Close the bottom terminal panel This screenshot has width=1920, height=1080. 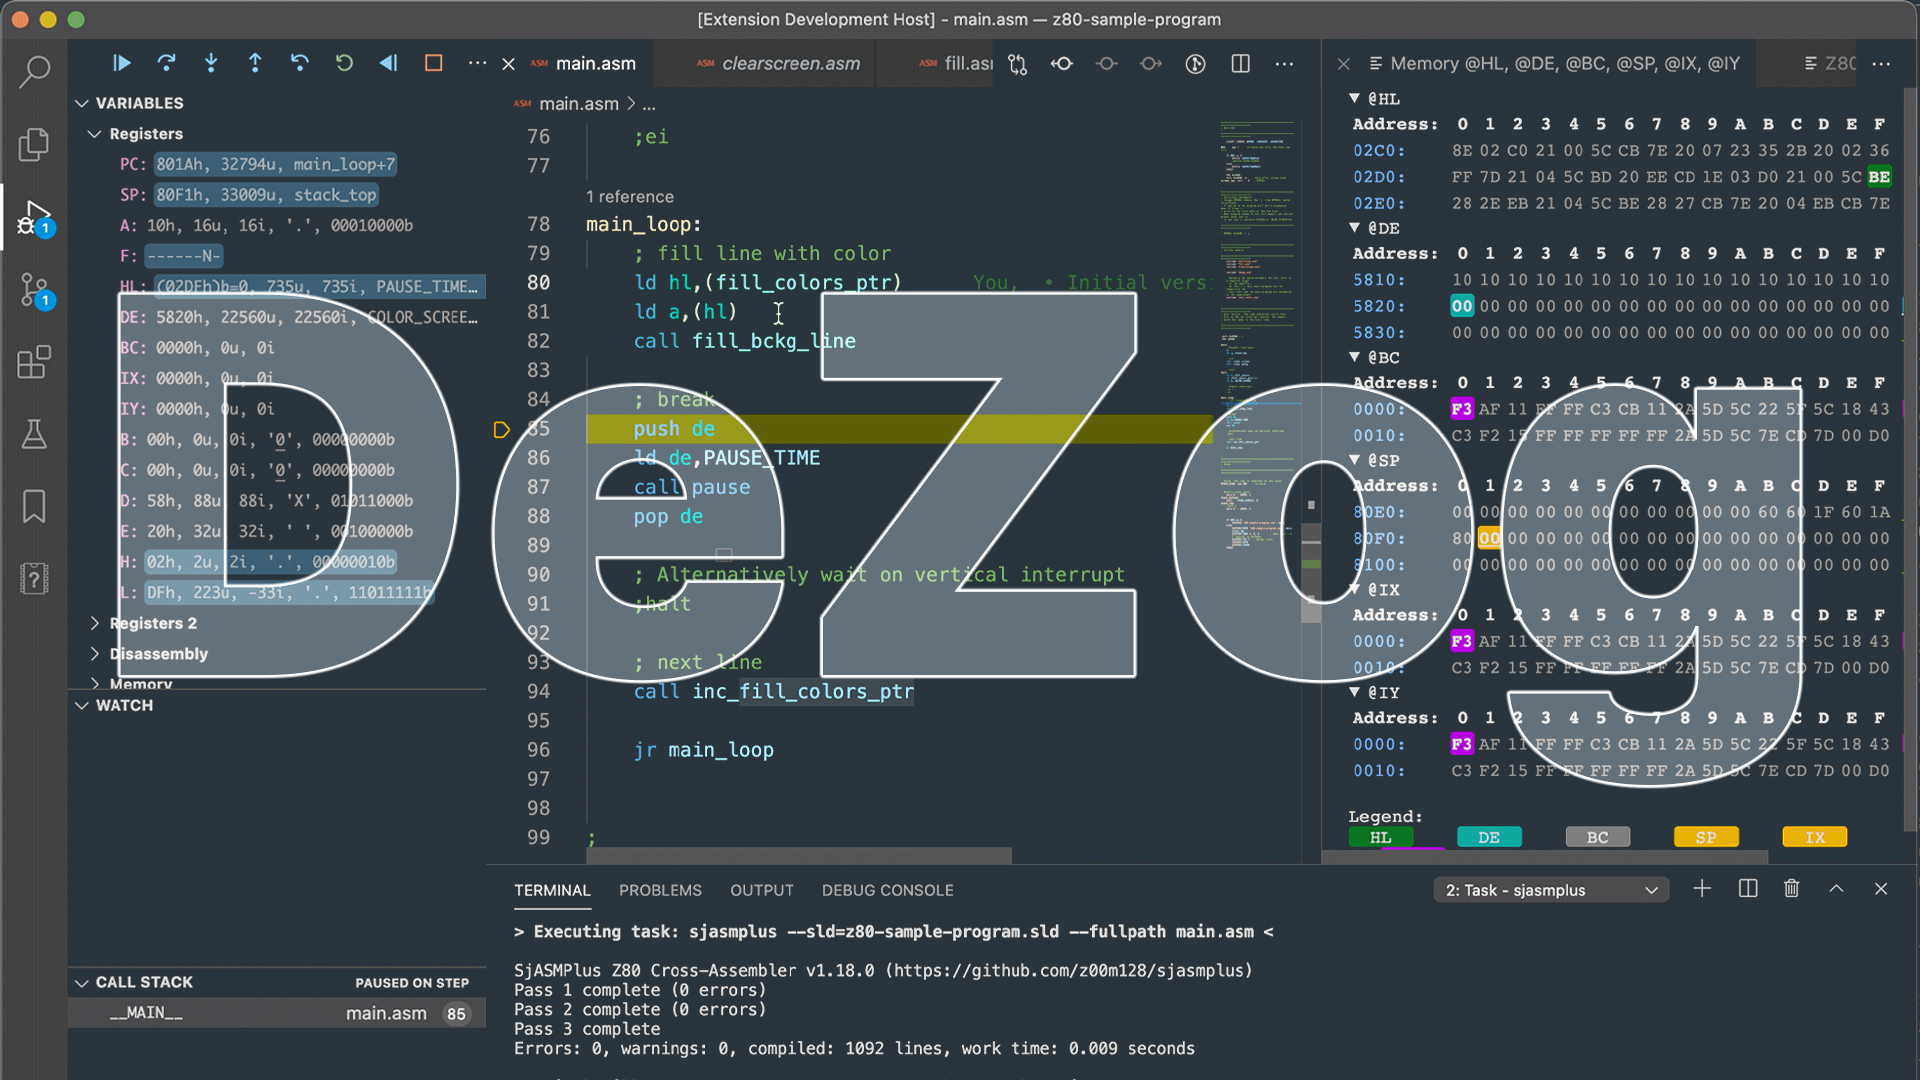click(1880, 889)
